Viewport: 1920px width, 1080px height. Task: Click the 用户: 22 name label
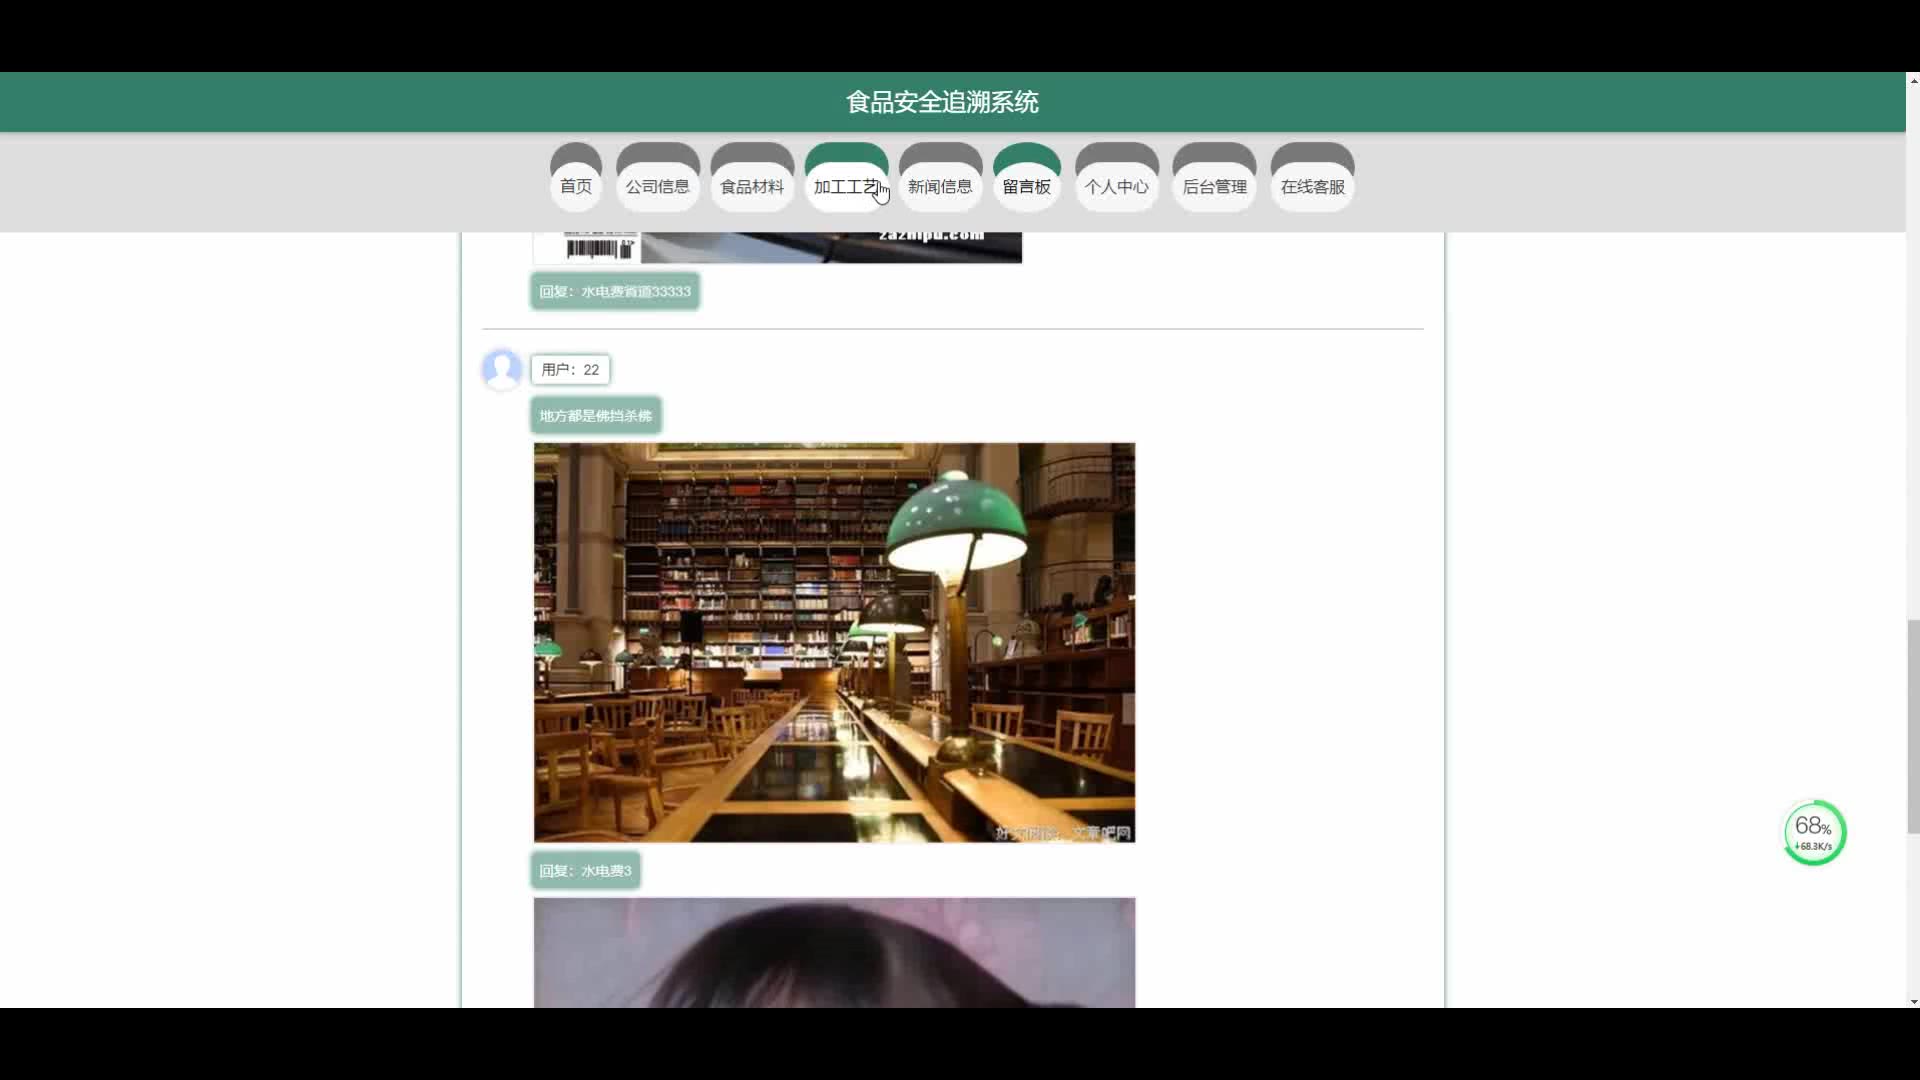(x=570, y=369)
